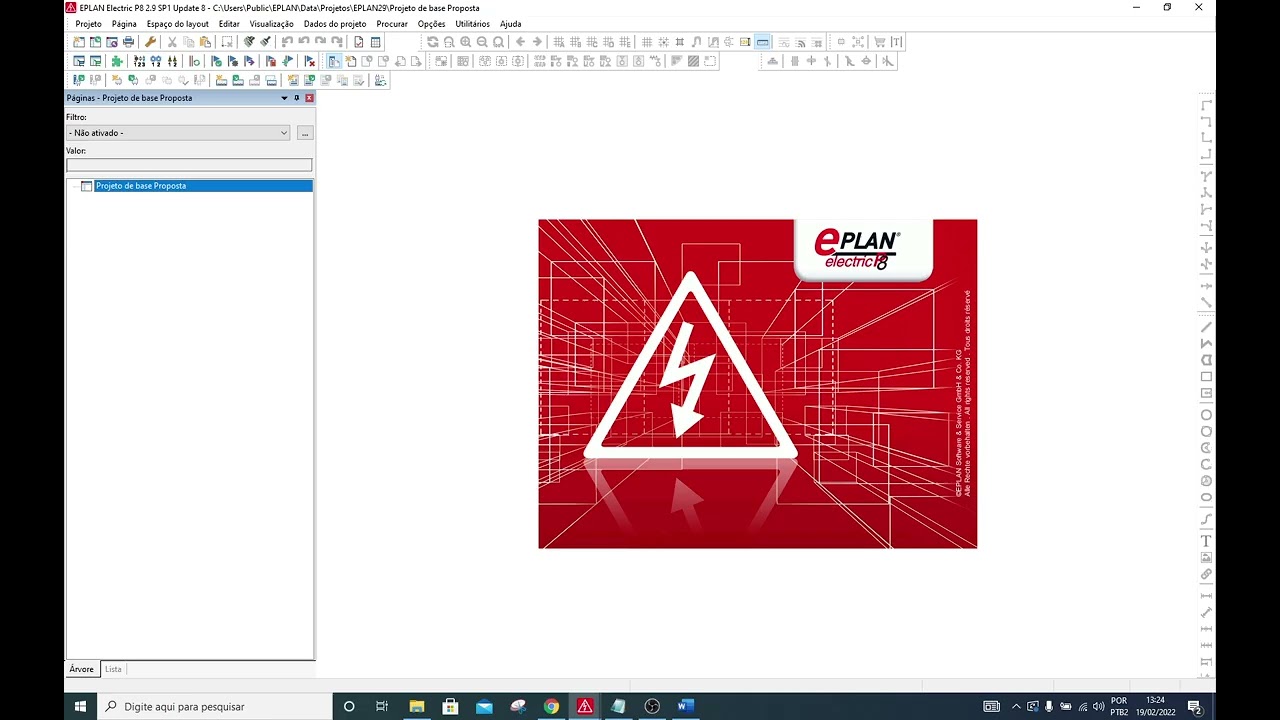1280x720 pixels.
Task: Open Google Chrome from the taskbar
Action: [x=551, y=706]
